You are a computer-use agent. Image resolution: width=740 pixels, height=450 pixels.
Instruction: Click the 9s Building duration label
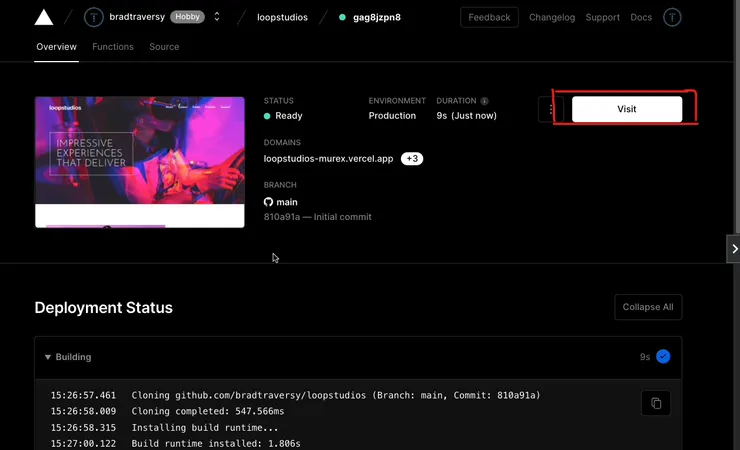[x=645, y=357]
